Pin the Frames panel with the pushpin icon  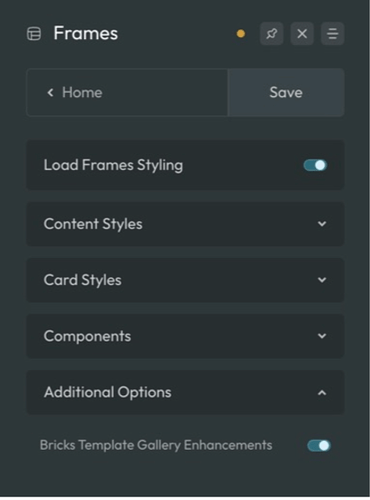[272, 33]
